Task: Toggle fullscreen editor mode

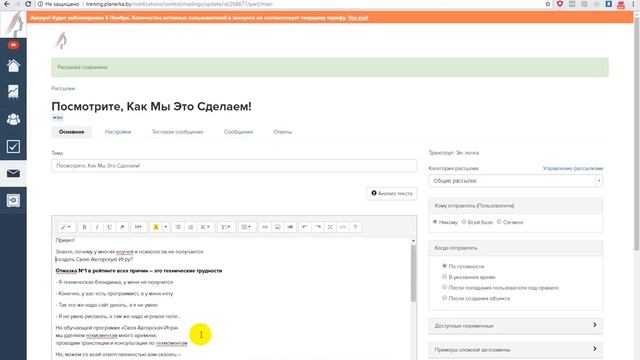Action: pos(330,227)
